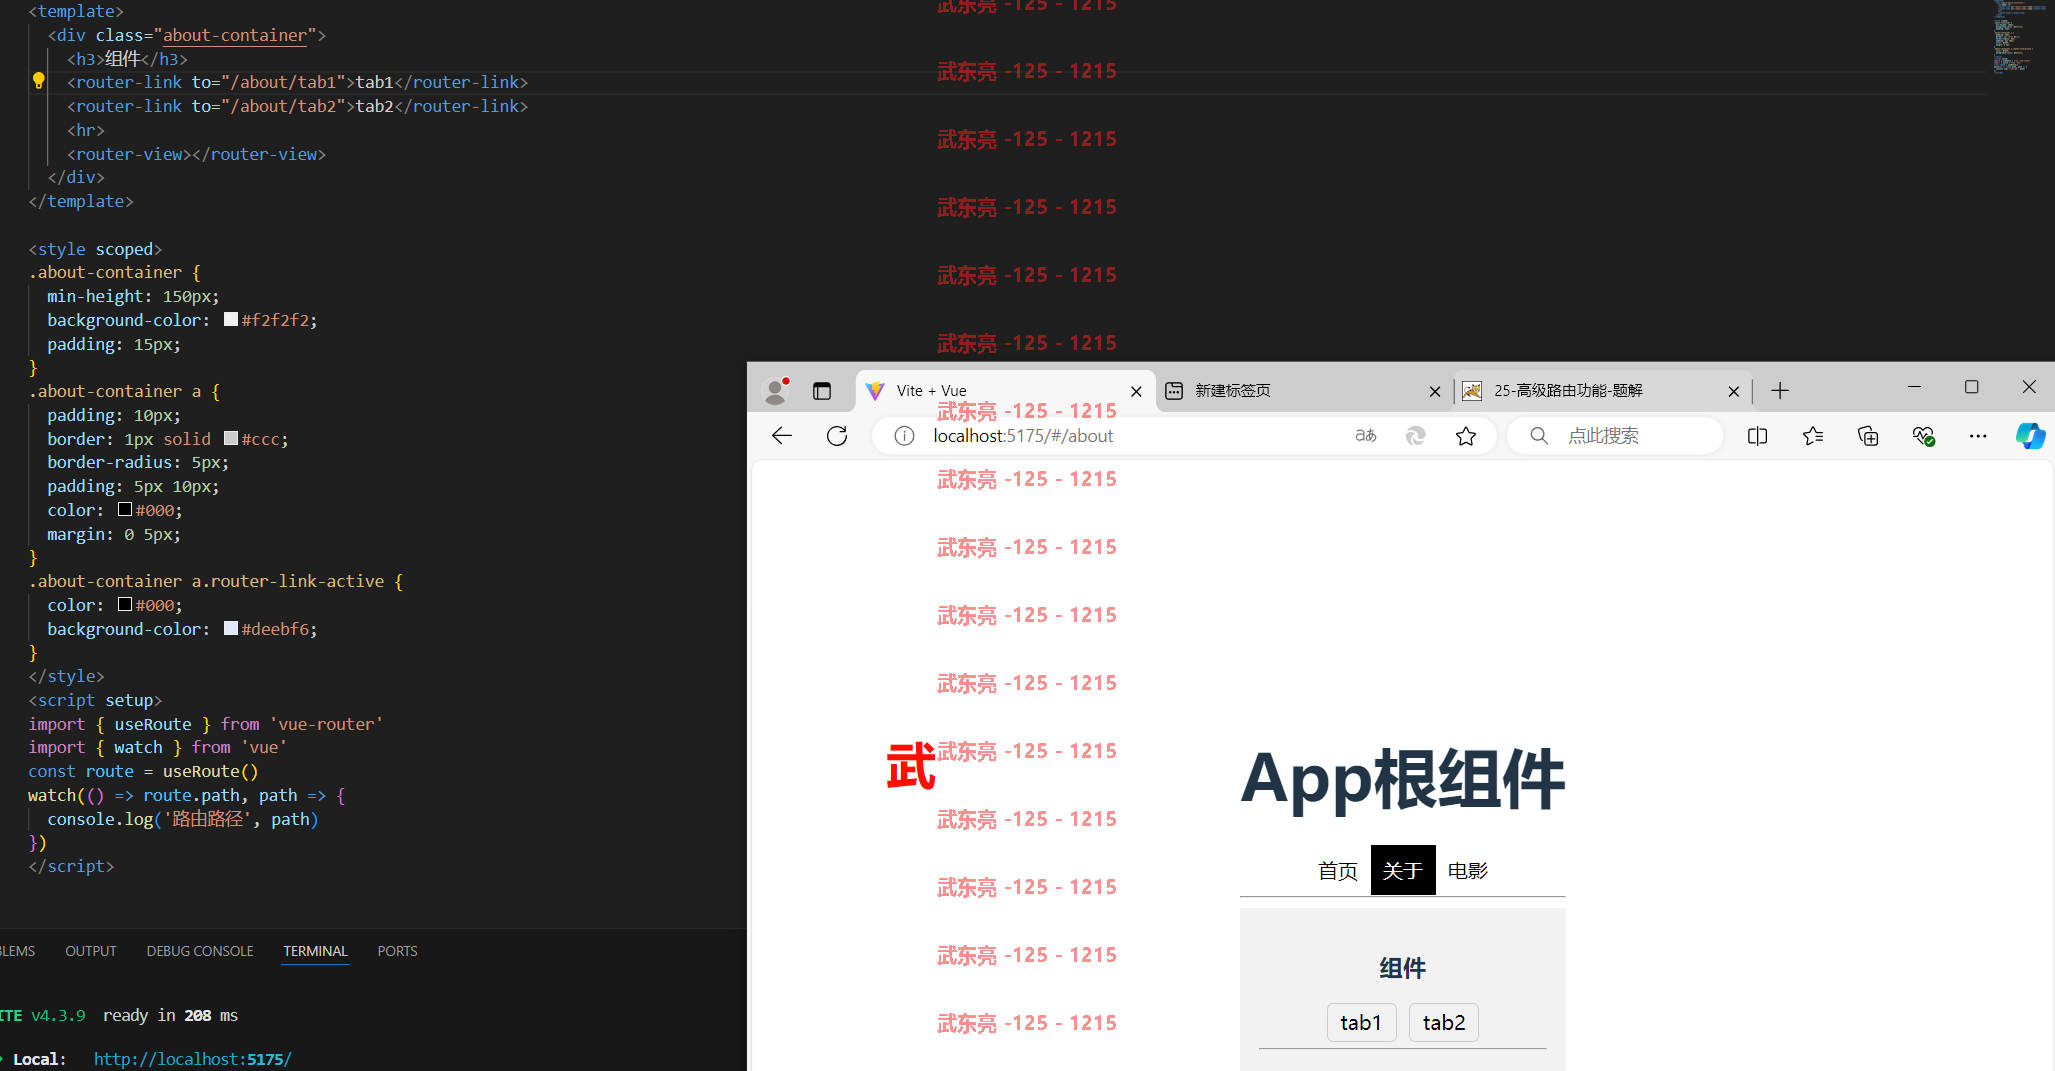Open the http://localhost:5175/ terminal link
2055x1071 pixels.
[193, 1059]
